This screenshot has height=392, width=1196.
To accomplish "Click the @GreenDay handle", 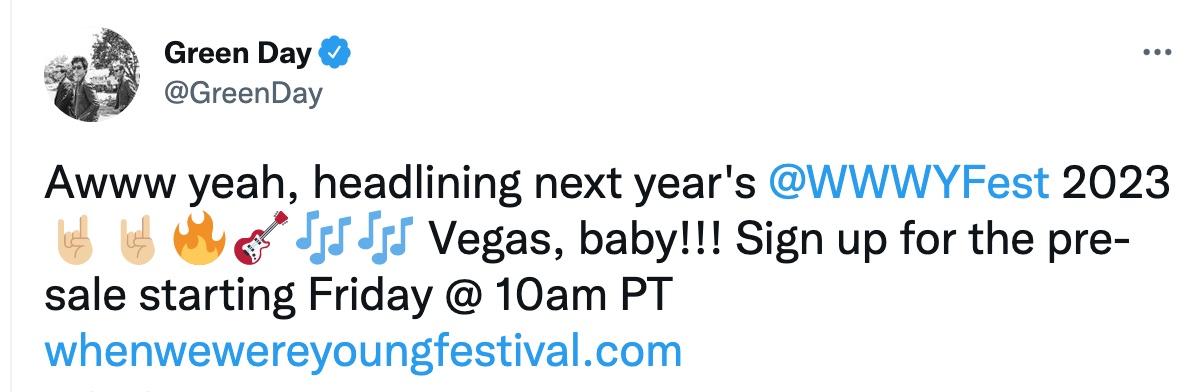I will (x=243, y=94).
